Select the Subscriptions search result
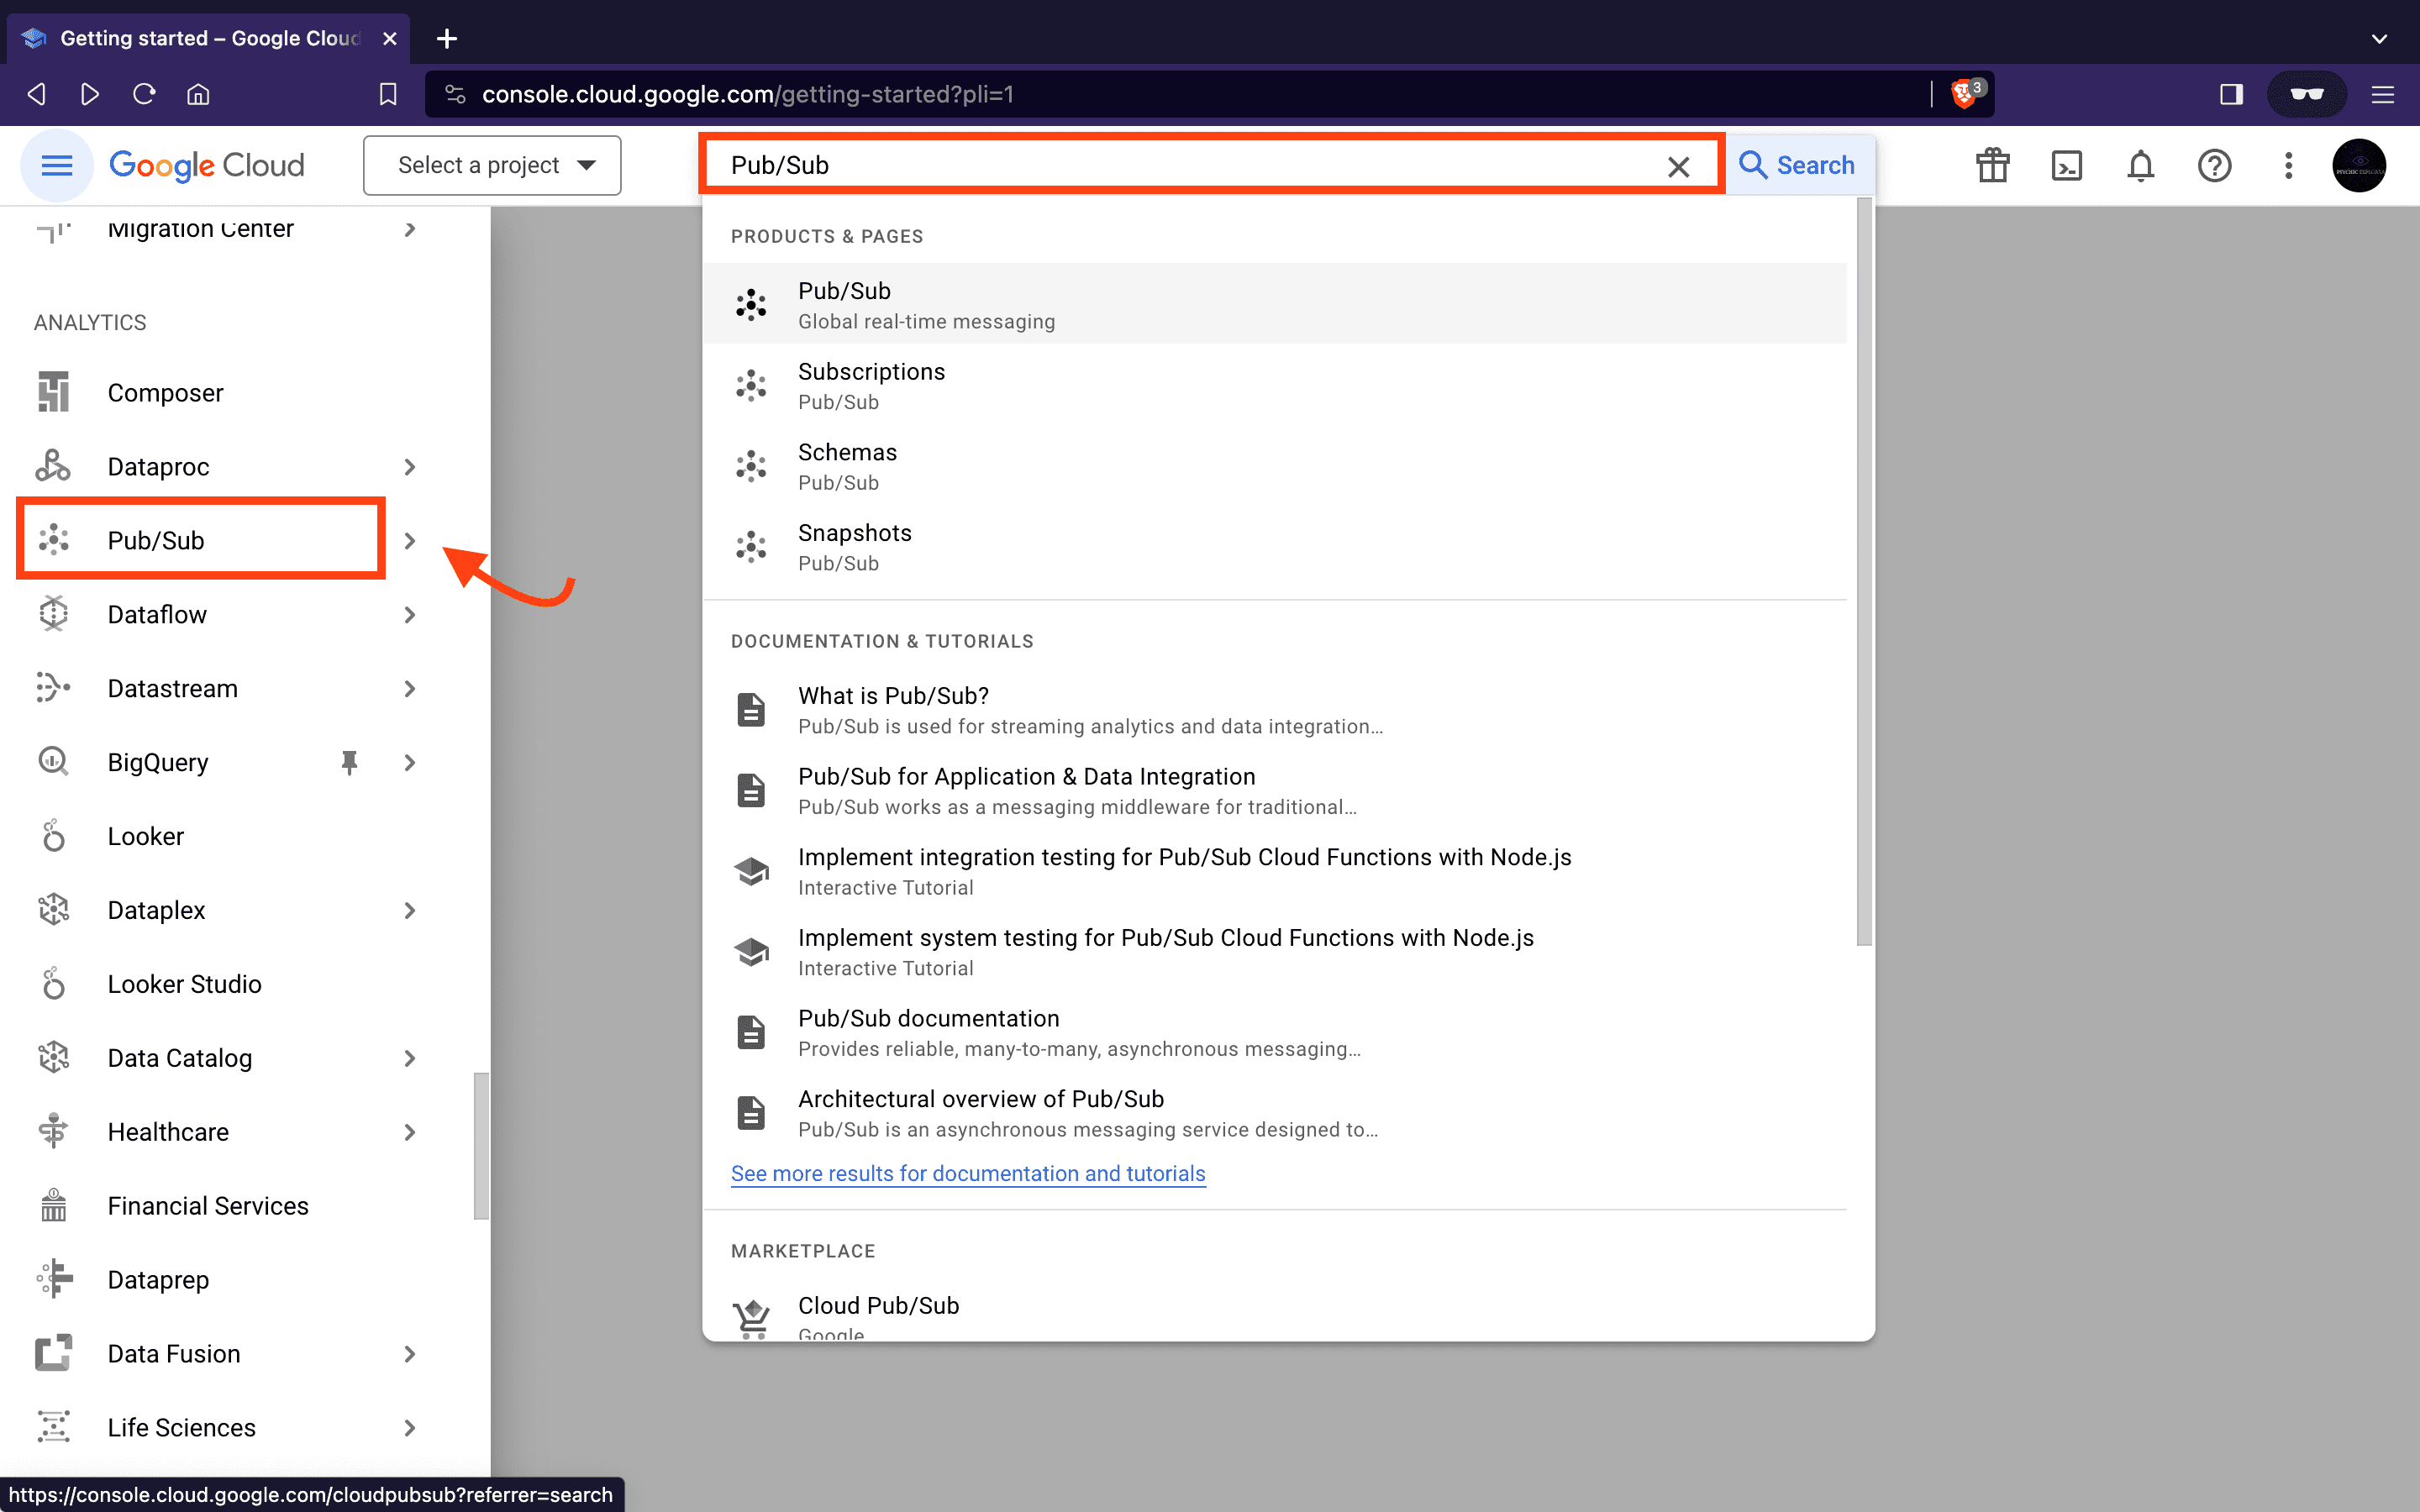Image resolution: width=2420 pixels, height=1512 pixels. click(1274, 385)
